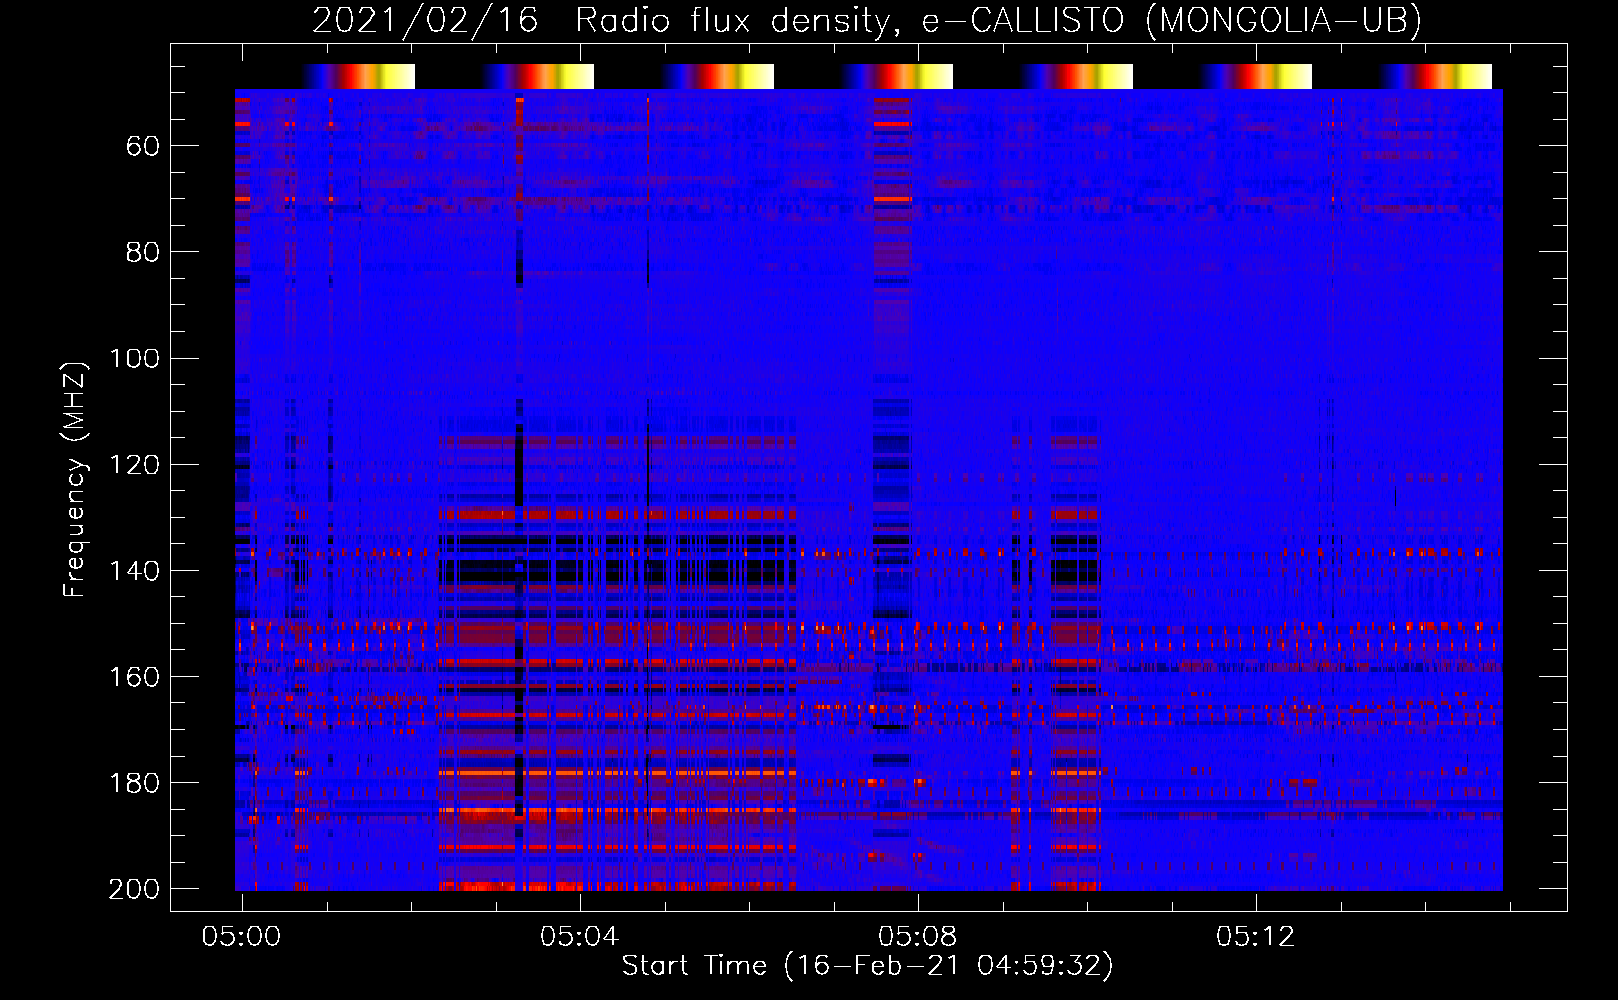This screenshot has width=1618, height=1000.
Task: Click the 160 frequency tick label
Action: tap(134, 677)
